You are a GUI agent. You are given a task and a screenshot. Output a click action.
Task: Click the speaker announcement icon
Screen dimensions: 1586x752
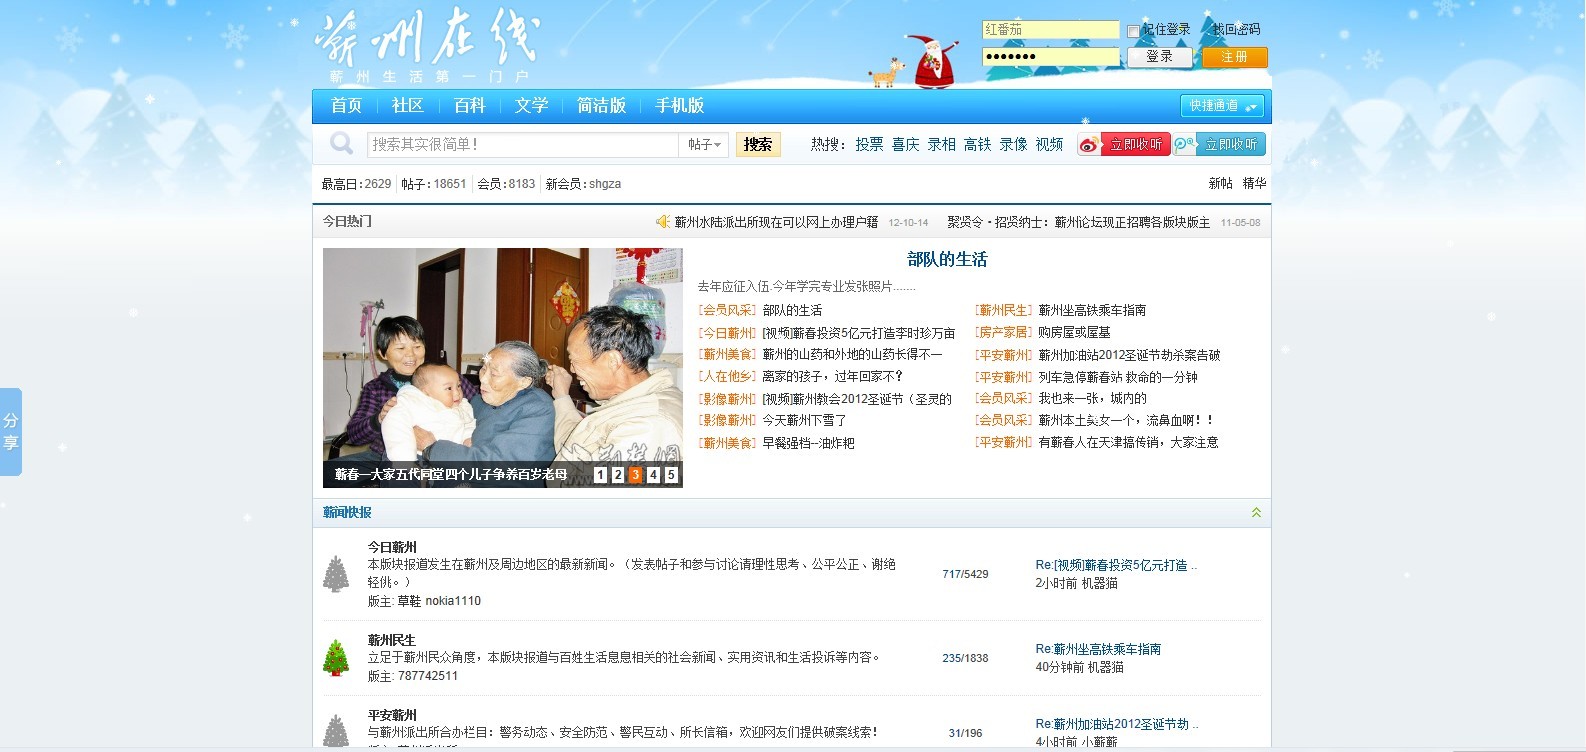point(663,222)
